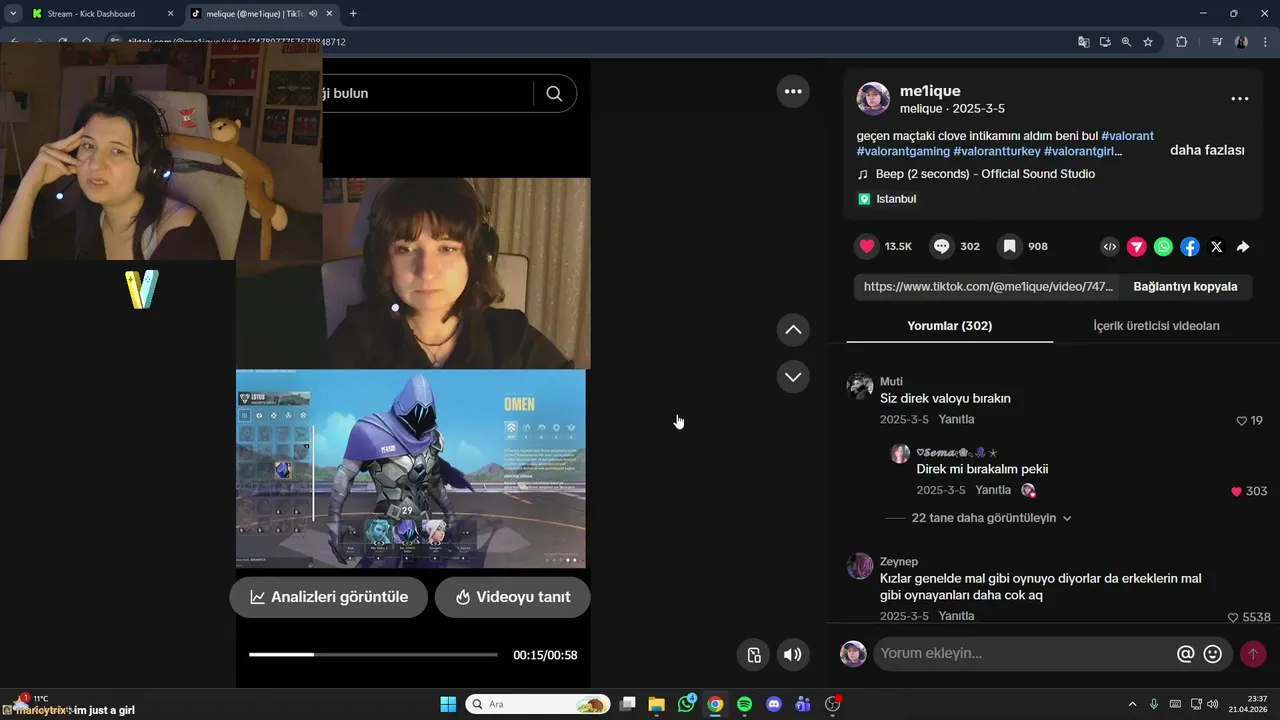Click the embed code icon
Screen dimensions: 1280x720
point(1110,246)
